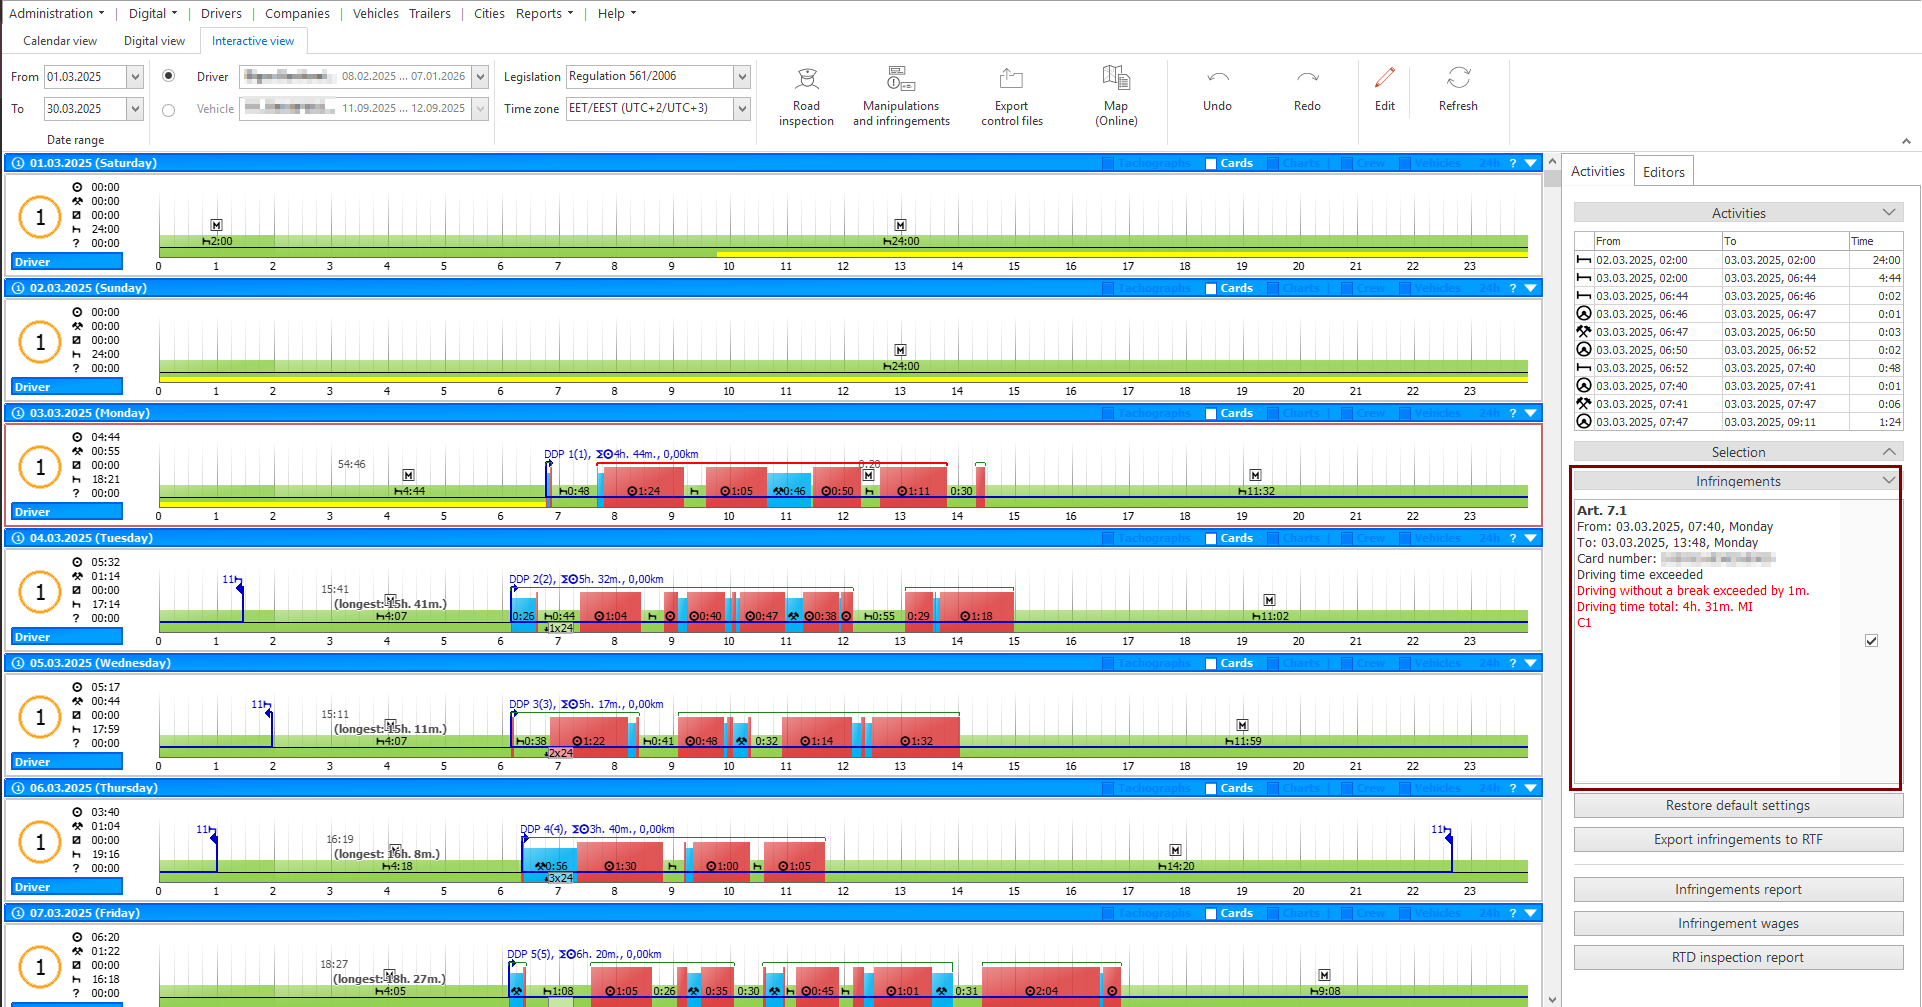Open the Map (Online) tool
The image size is (1922, 1007).
pyautogui.click(x=1116, y=96)
